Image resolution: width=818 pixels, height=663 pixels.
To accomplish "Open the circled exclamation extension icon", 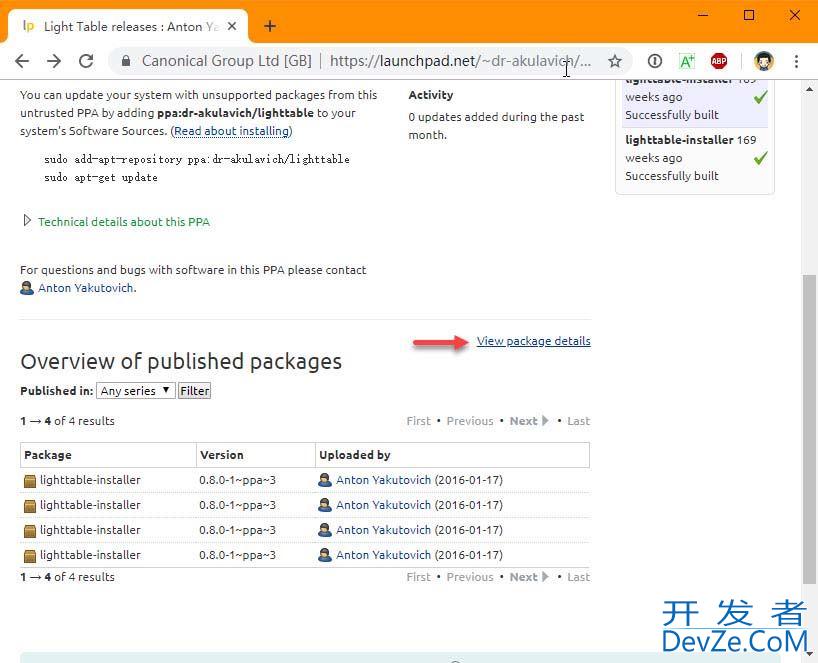I will point(655,61).
